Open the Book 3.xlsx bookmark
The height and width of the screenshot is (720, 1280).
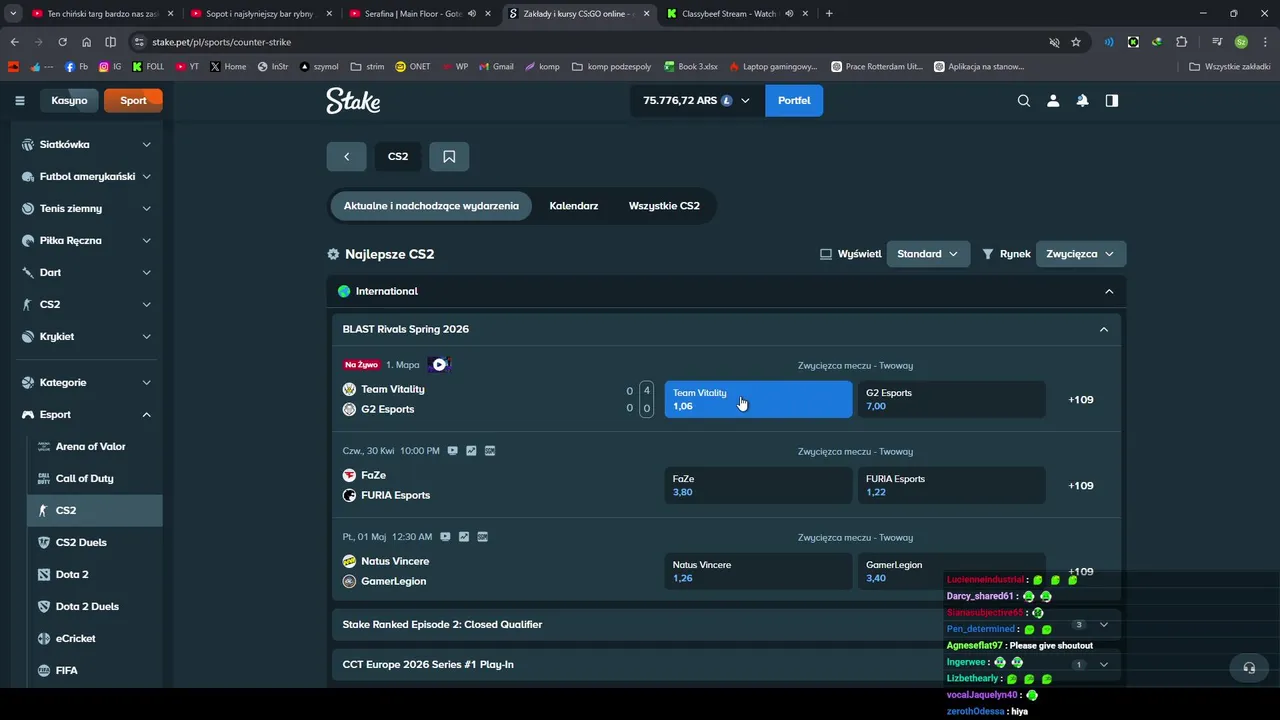[690, 67]
